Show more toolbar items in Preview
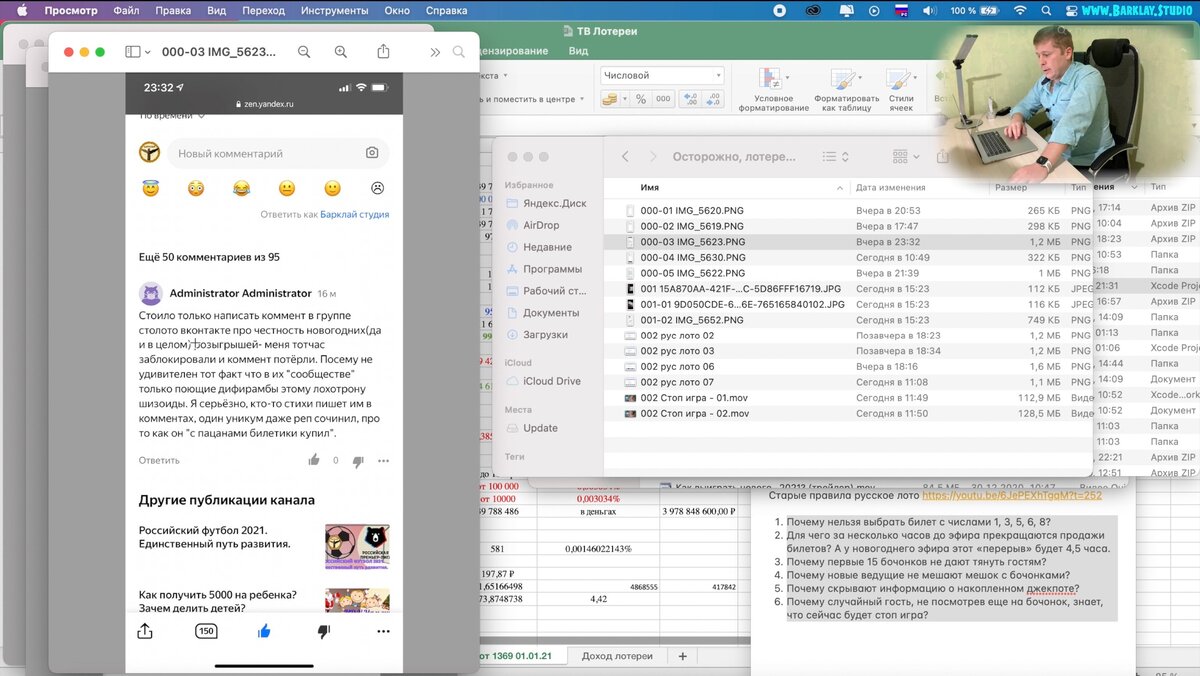1200x676 pixels. (x=435, y=52)
